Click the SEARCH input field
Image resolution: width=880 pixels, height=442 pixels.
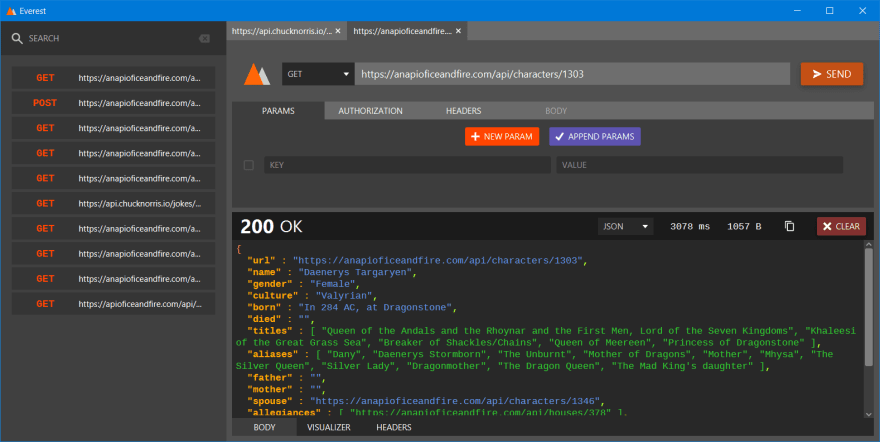tap(112, 38)
